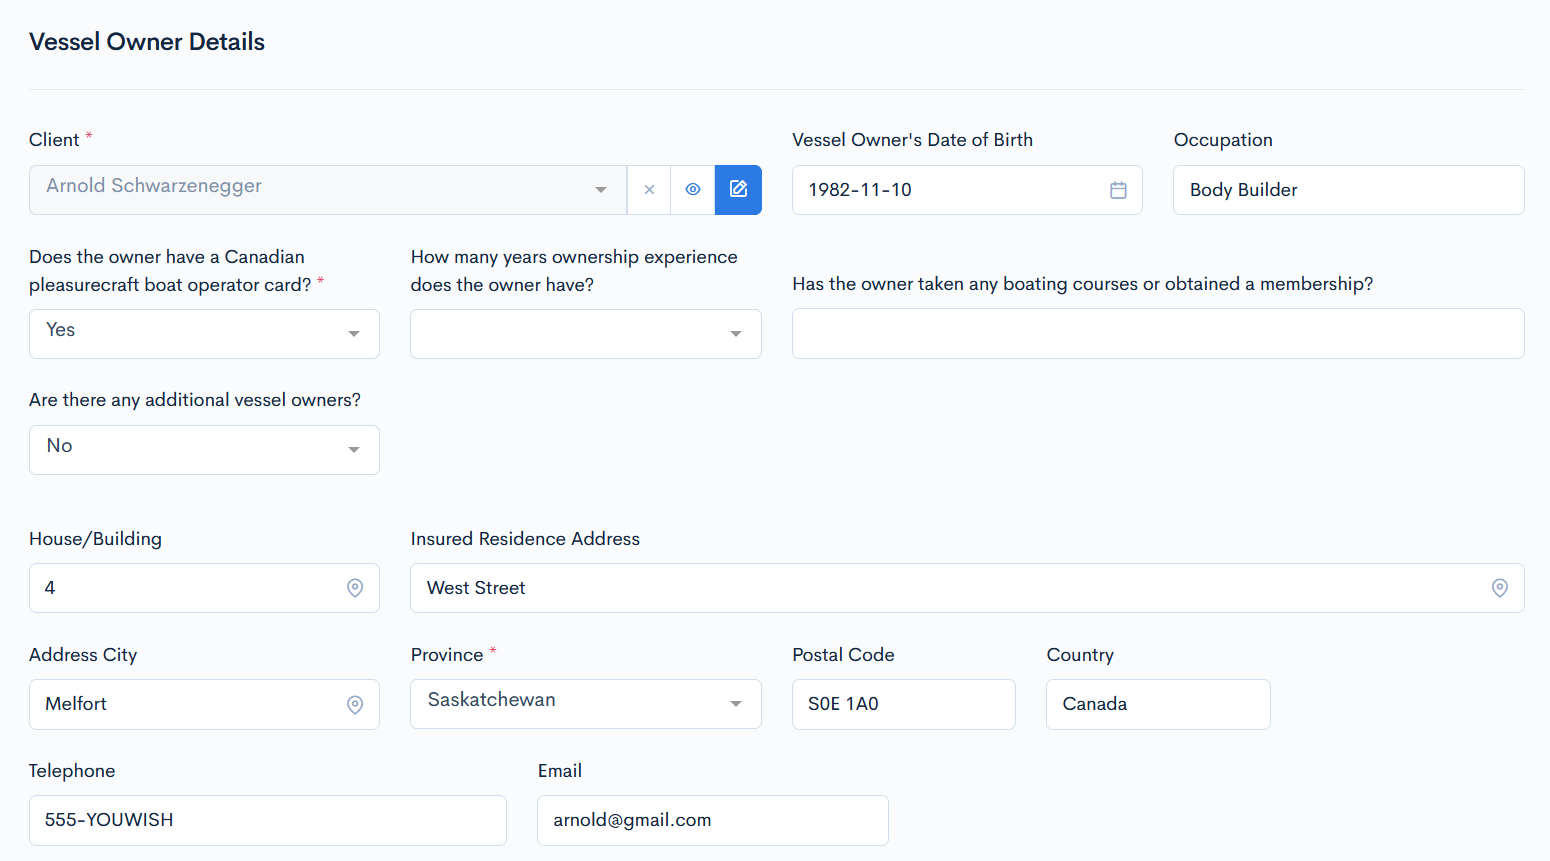This screenshot has height=861, width=1550.
Task: Click the blue edit client icon
Action: [x=738, y=190]
